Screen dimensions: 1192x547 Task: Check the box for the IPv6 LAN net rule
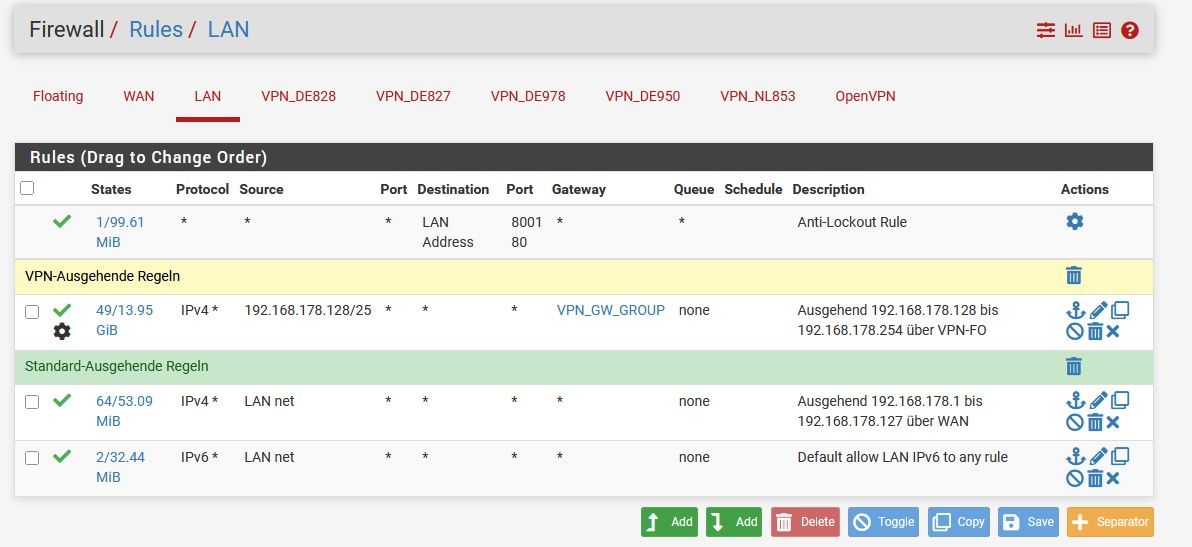(32, 458)
